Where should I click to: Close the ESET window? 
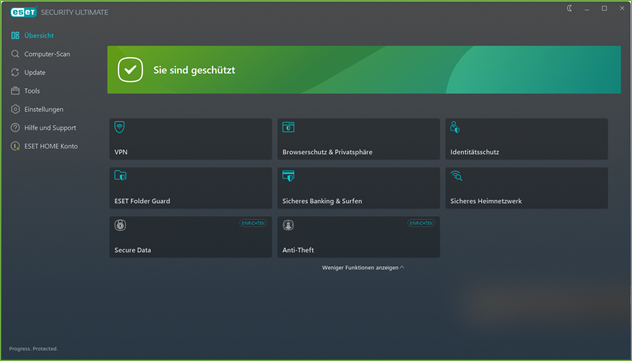coord(622,8)
